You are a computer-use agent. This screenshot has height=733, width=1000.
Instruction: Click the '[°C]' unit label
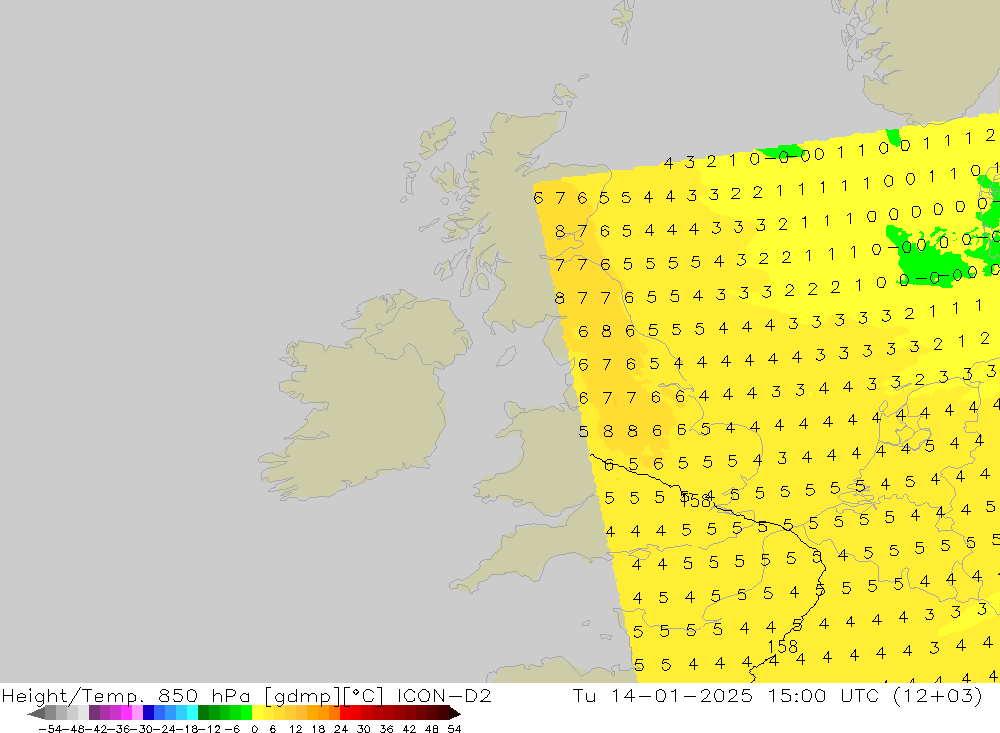pos(364,695)
